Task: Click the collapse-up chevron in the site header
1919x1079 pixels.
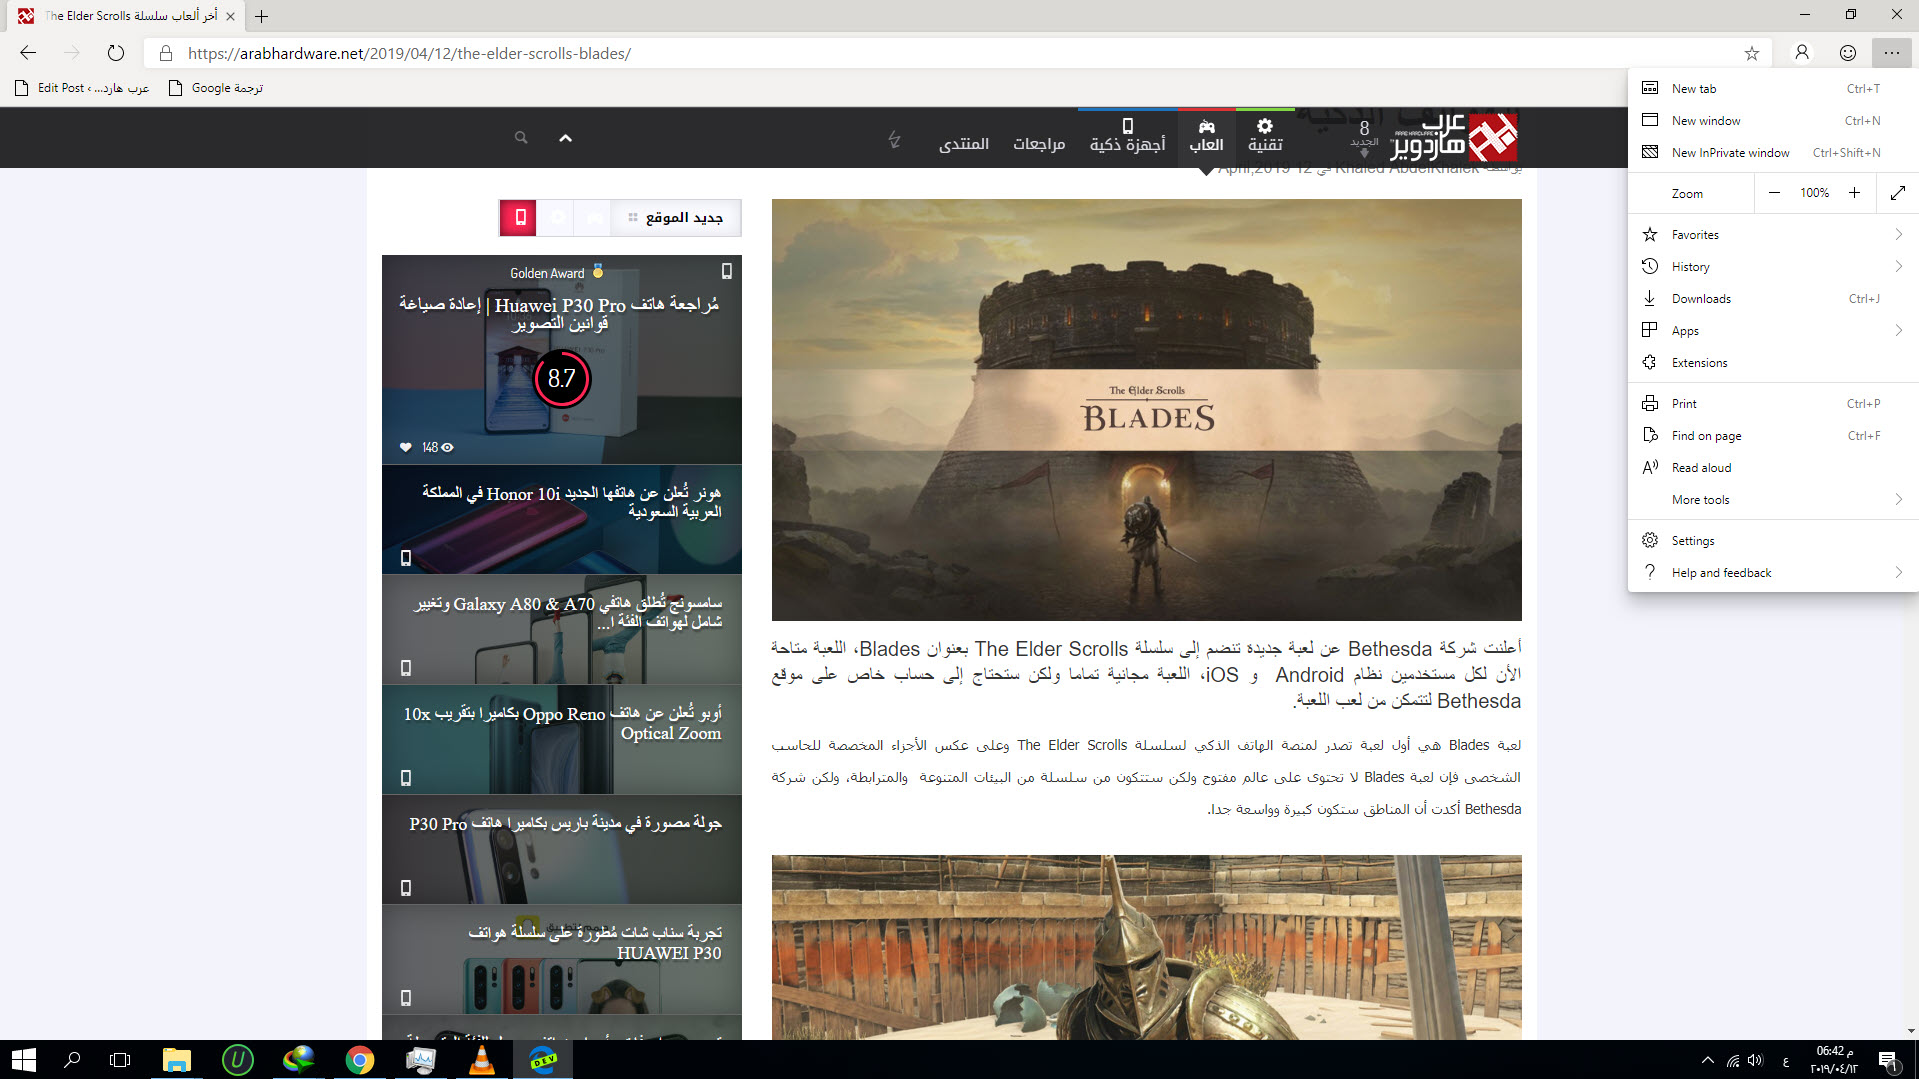Action: point(565,138)
